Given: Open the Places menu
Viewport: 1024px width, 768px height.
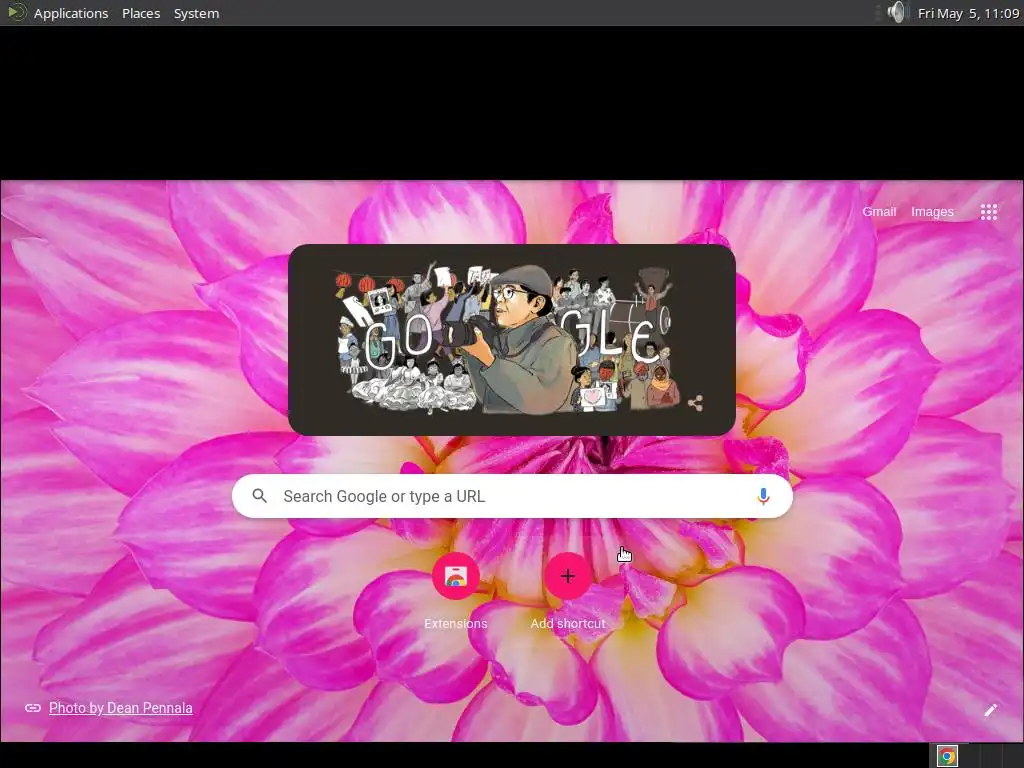Looking at the screenshot, I should coord(141,13).
